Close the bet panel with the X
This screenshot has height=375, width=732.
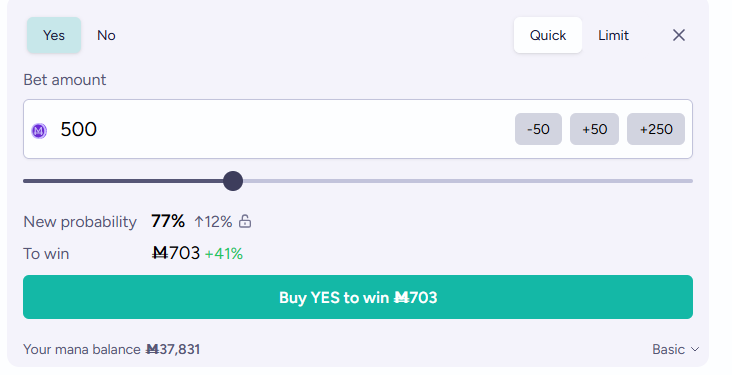(x=679, y=35)
